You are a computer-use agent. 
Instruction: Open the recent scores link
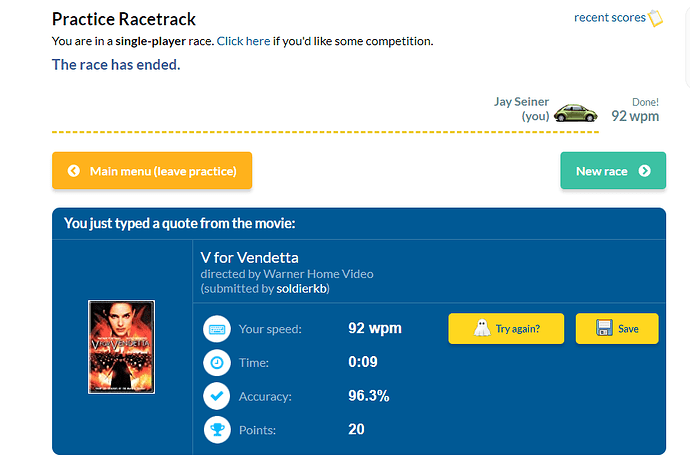[x=609, y=18]
